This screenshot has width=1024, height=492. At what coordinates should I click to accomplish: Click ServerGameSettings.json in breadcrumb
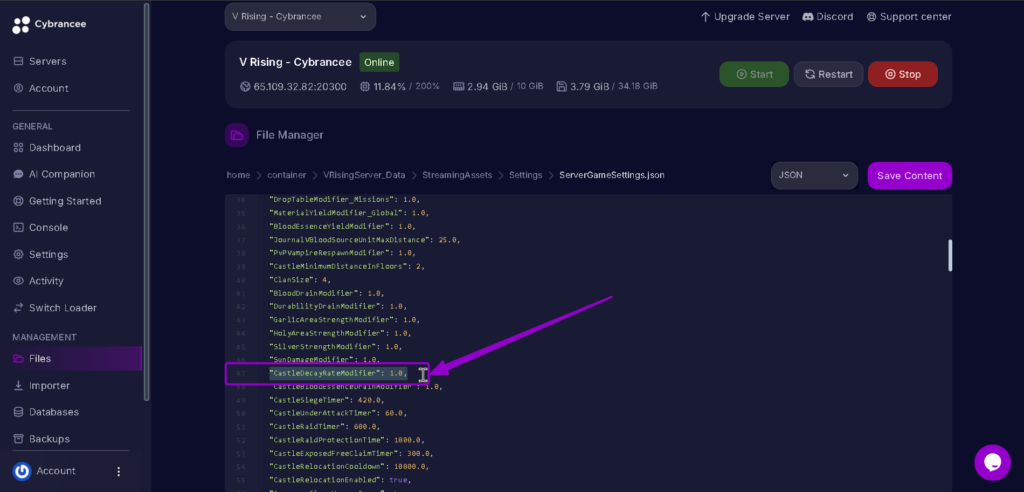click(x=612, y=175)
